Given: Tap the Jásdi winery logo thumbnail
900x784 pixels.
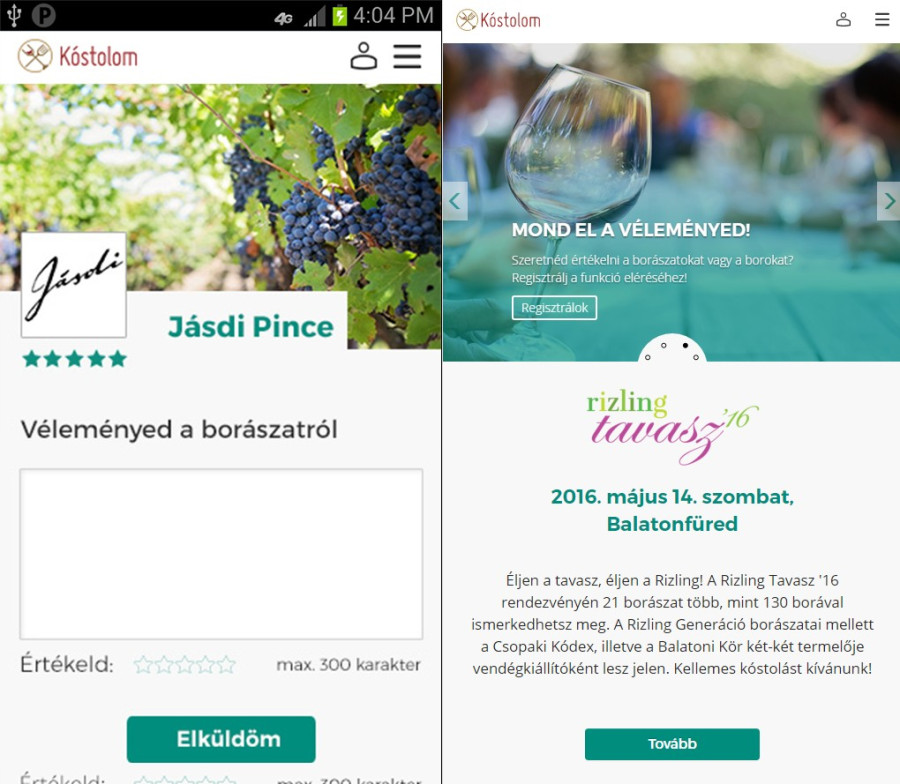Looking at the screenshot, I should [x=73, y=285].
